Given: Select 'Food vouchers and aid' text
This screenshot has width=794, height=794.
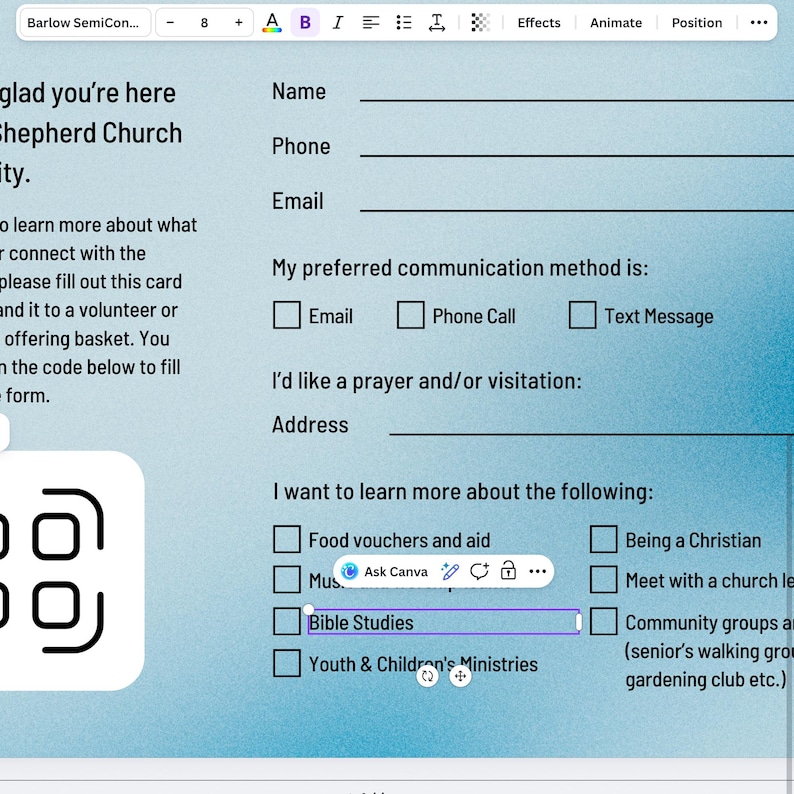Looking at the screenshot, I should pos(399,540).
